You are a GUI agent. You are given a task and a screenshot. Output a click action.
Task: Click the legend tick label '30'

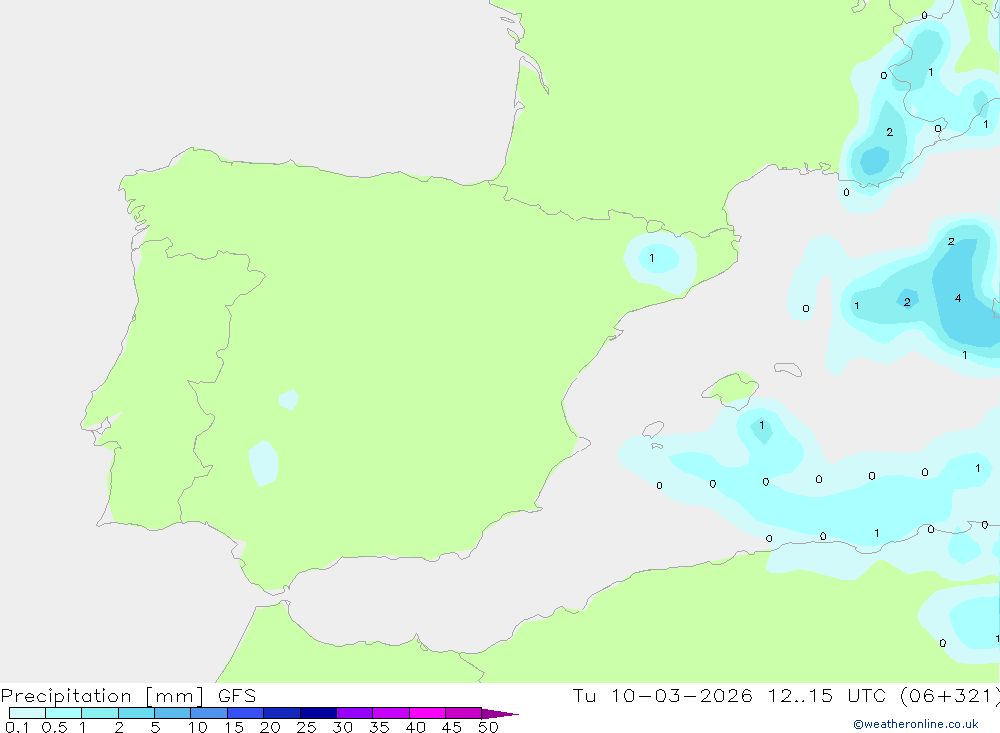tap(343, 727)
